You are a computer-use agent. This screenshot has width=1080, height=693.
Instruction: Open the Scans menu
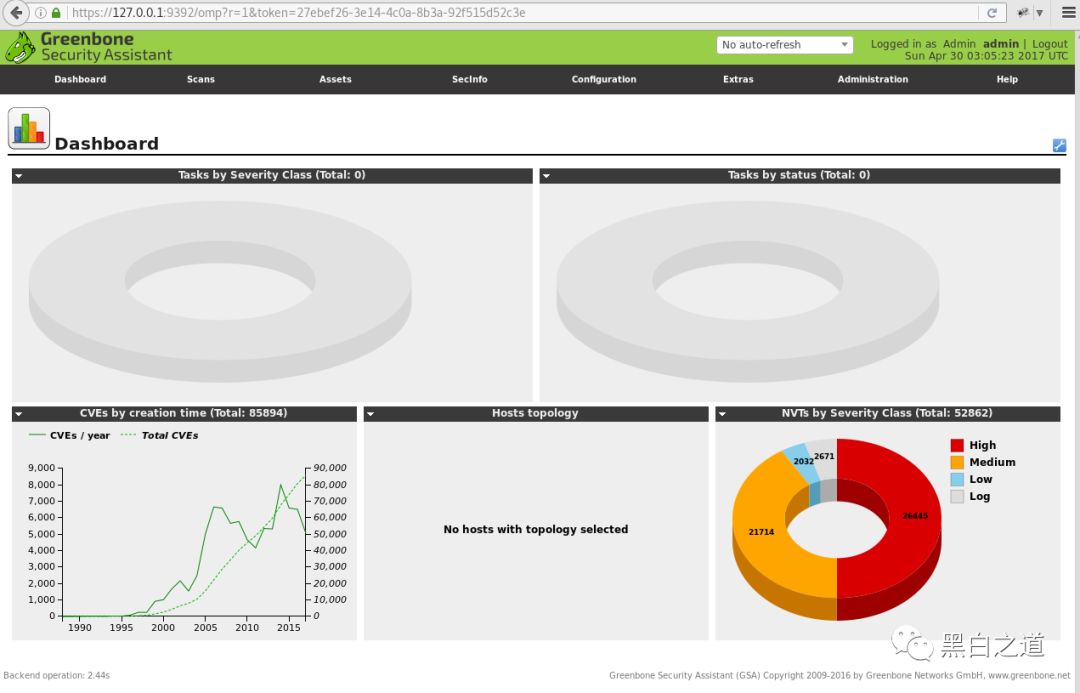(200, 79)
